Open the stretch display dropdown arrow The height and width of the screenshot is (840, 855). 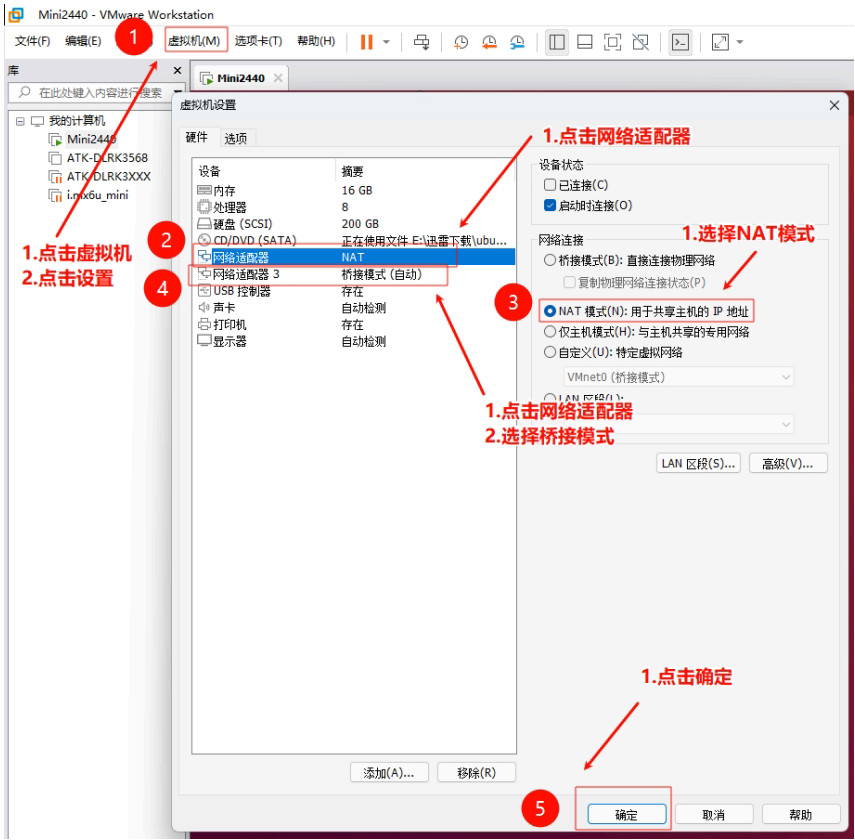point(740,41)
